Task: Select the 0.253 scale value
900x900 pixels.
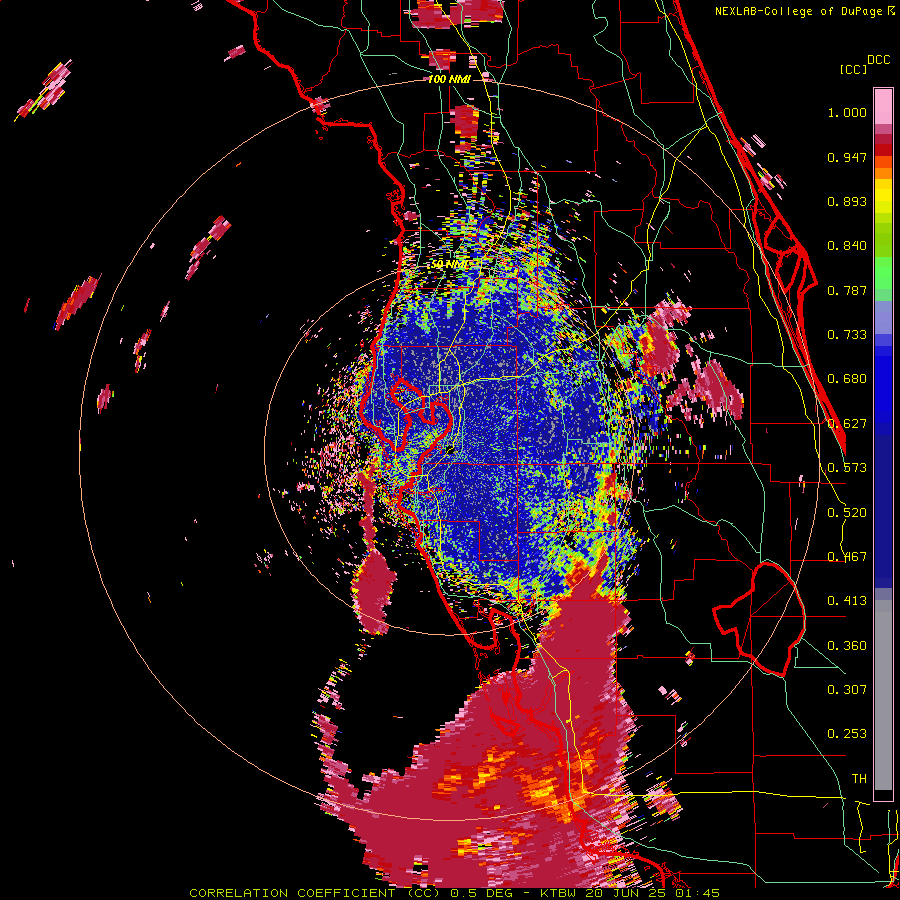Action: tap(847, 734)
